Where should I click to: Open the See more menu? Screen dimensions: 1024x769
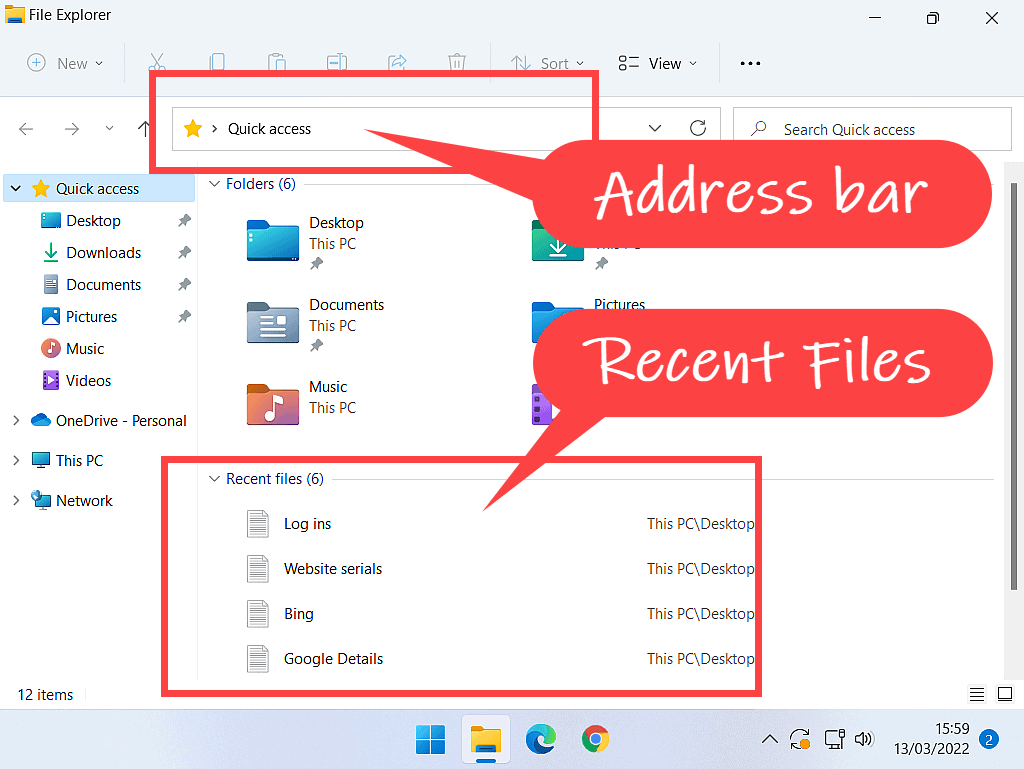click(750, 63)
